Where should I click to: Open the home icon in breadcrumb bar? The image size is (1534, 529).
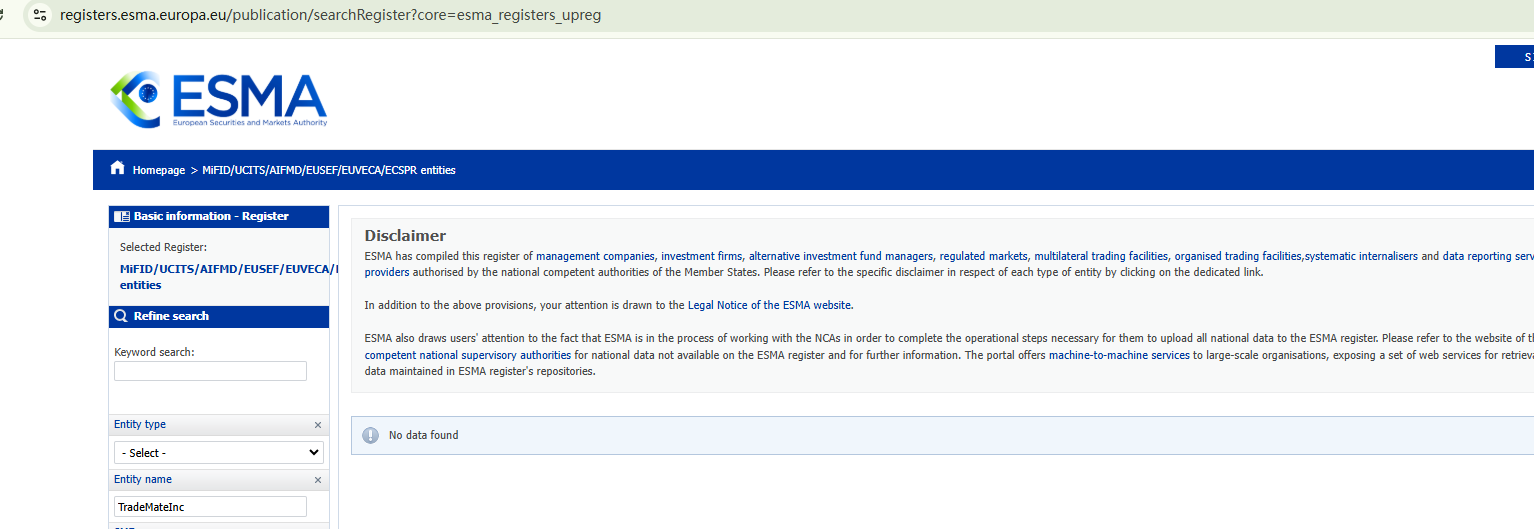point(118,168)
